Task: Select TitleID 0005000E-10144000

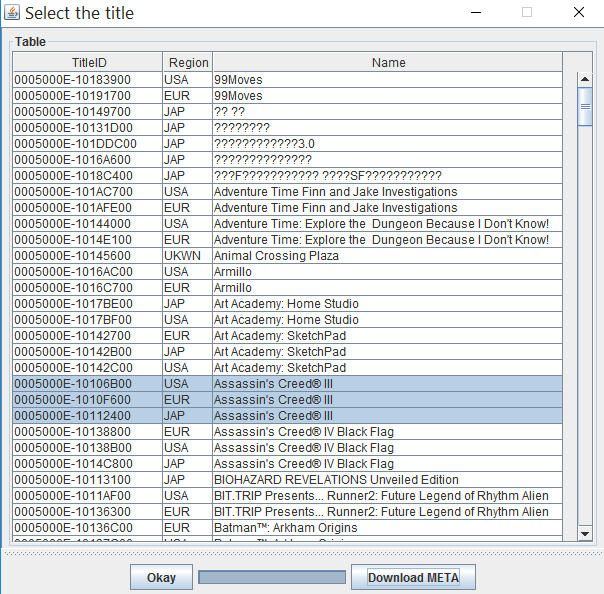Action: click(x=88, y=223)
